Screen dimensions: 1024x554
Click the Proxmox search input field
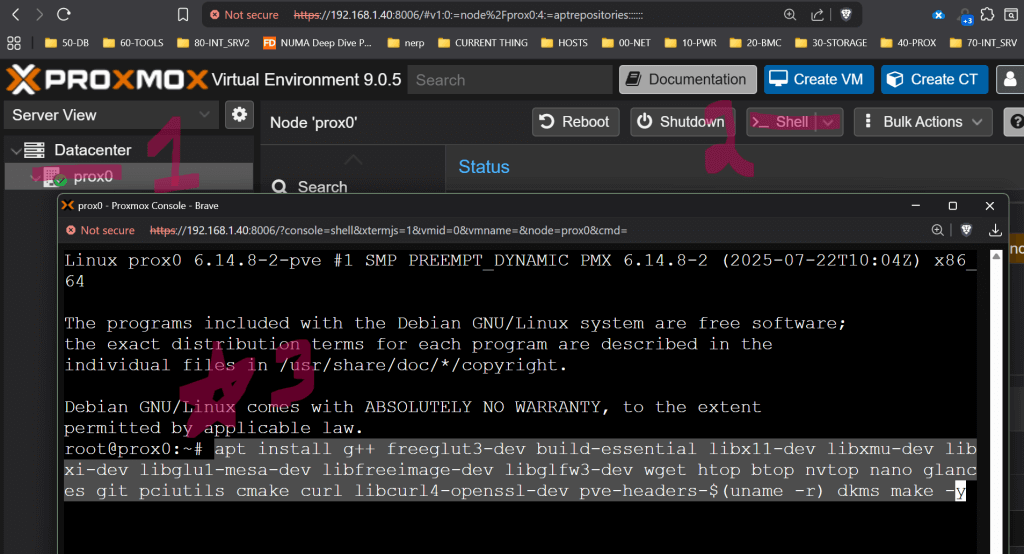510,80
